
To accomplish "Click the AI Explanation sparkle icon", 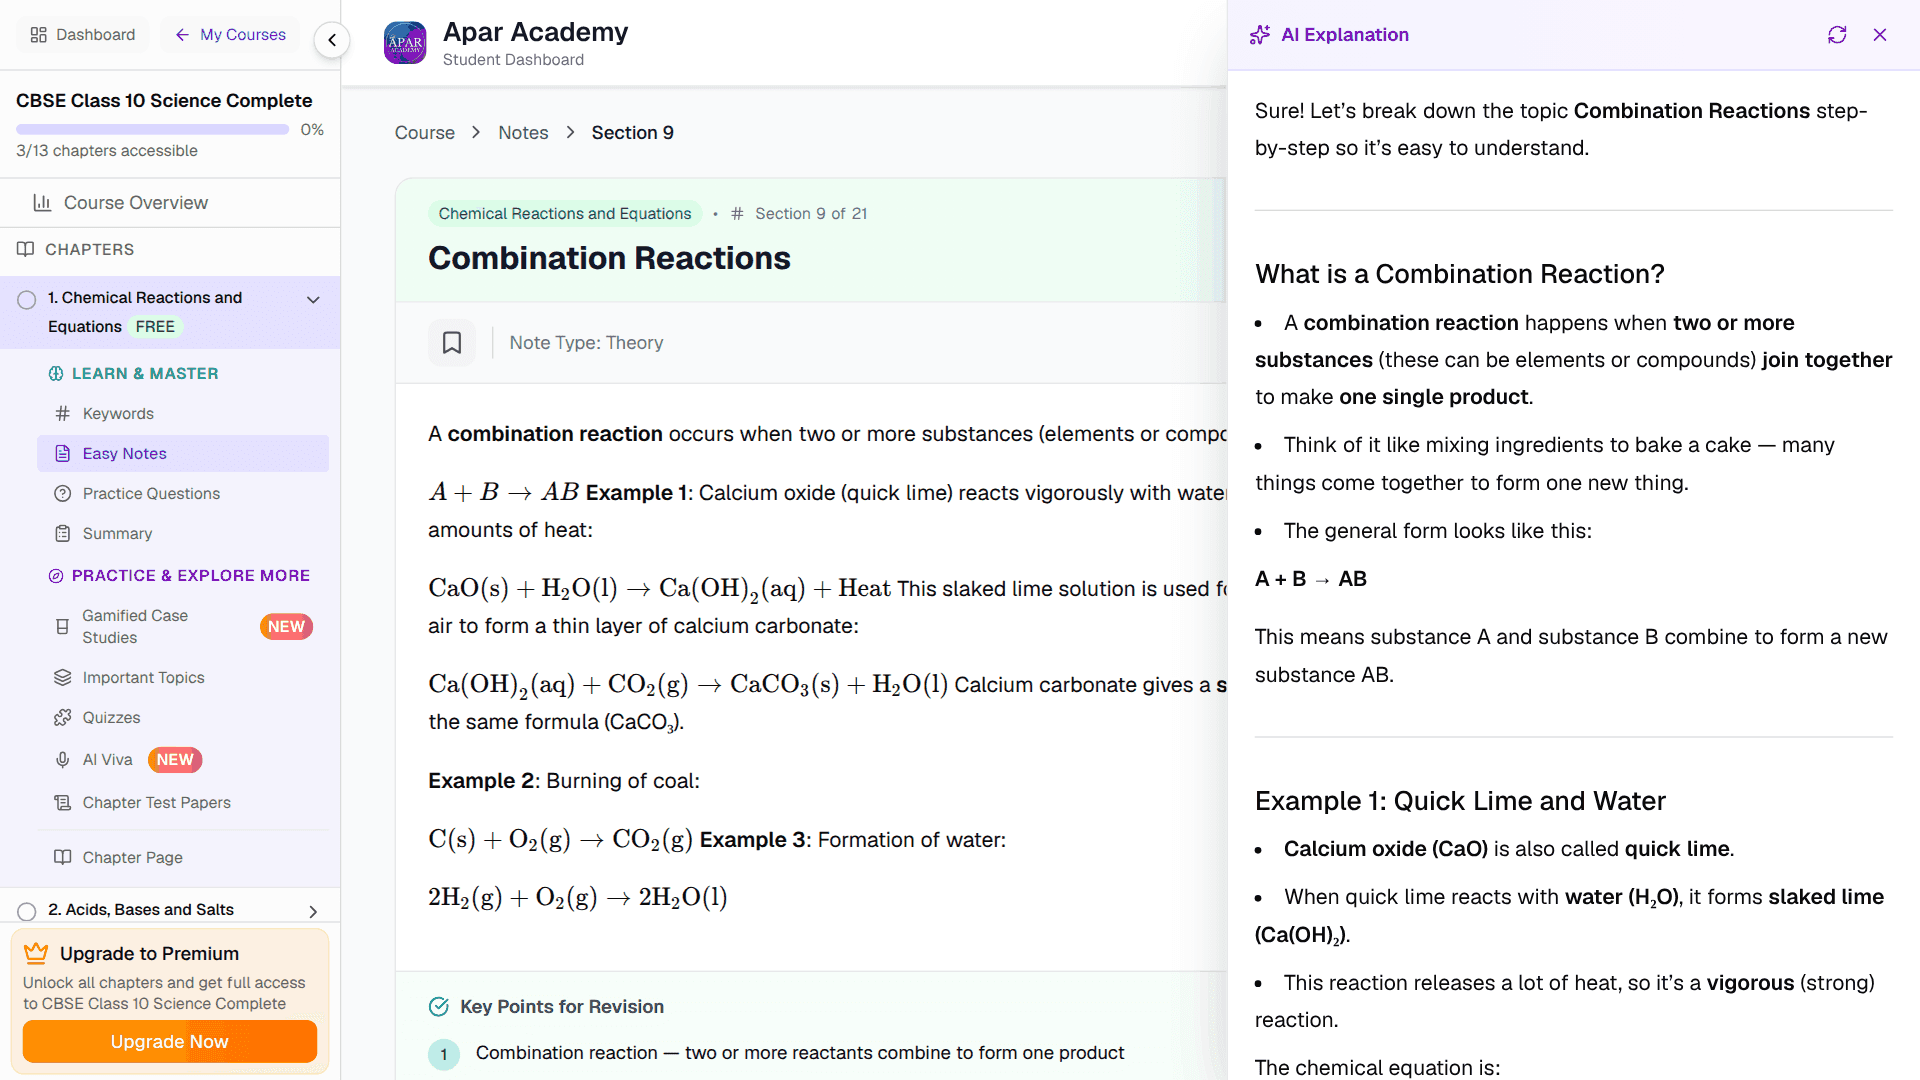I will [x=1260, y=35].
